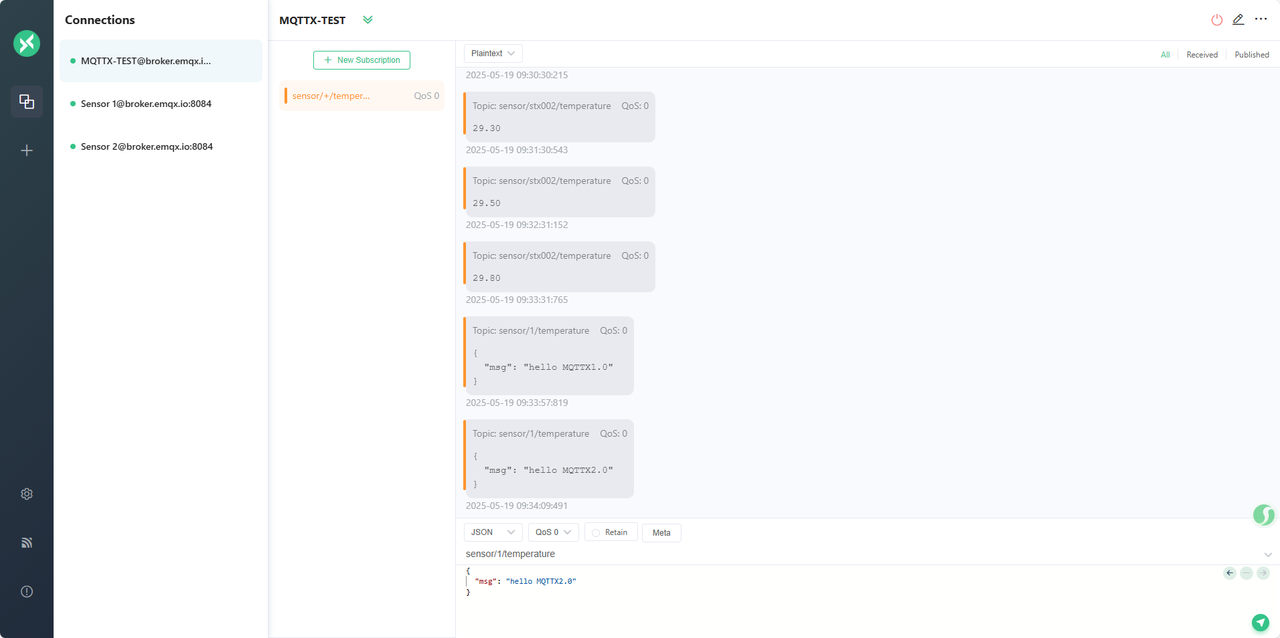The width and height of the screenshot is (1280, 638).
Task: Click timestamp 2025-05-19 09:33:57:819
Action: tap(517, 403)
